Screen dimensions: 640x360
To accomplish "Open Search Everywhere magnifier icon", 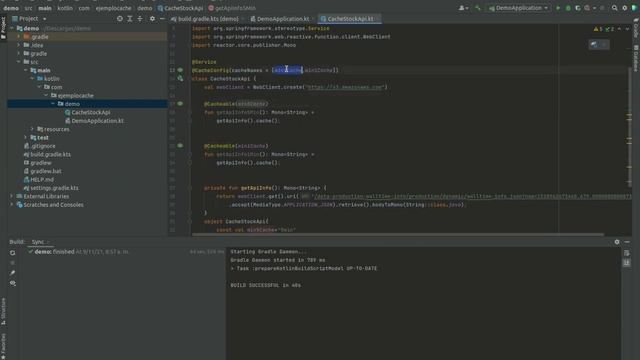I will (614, 8).
